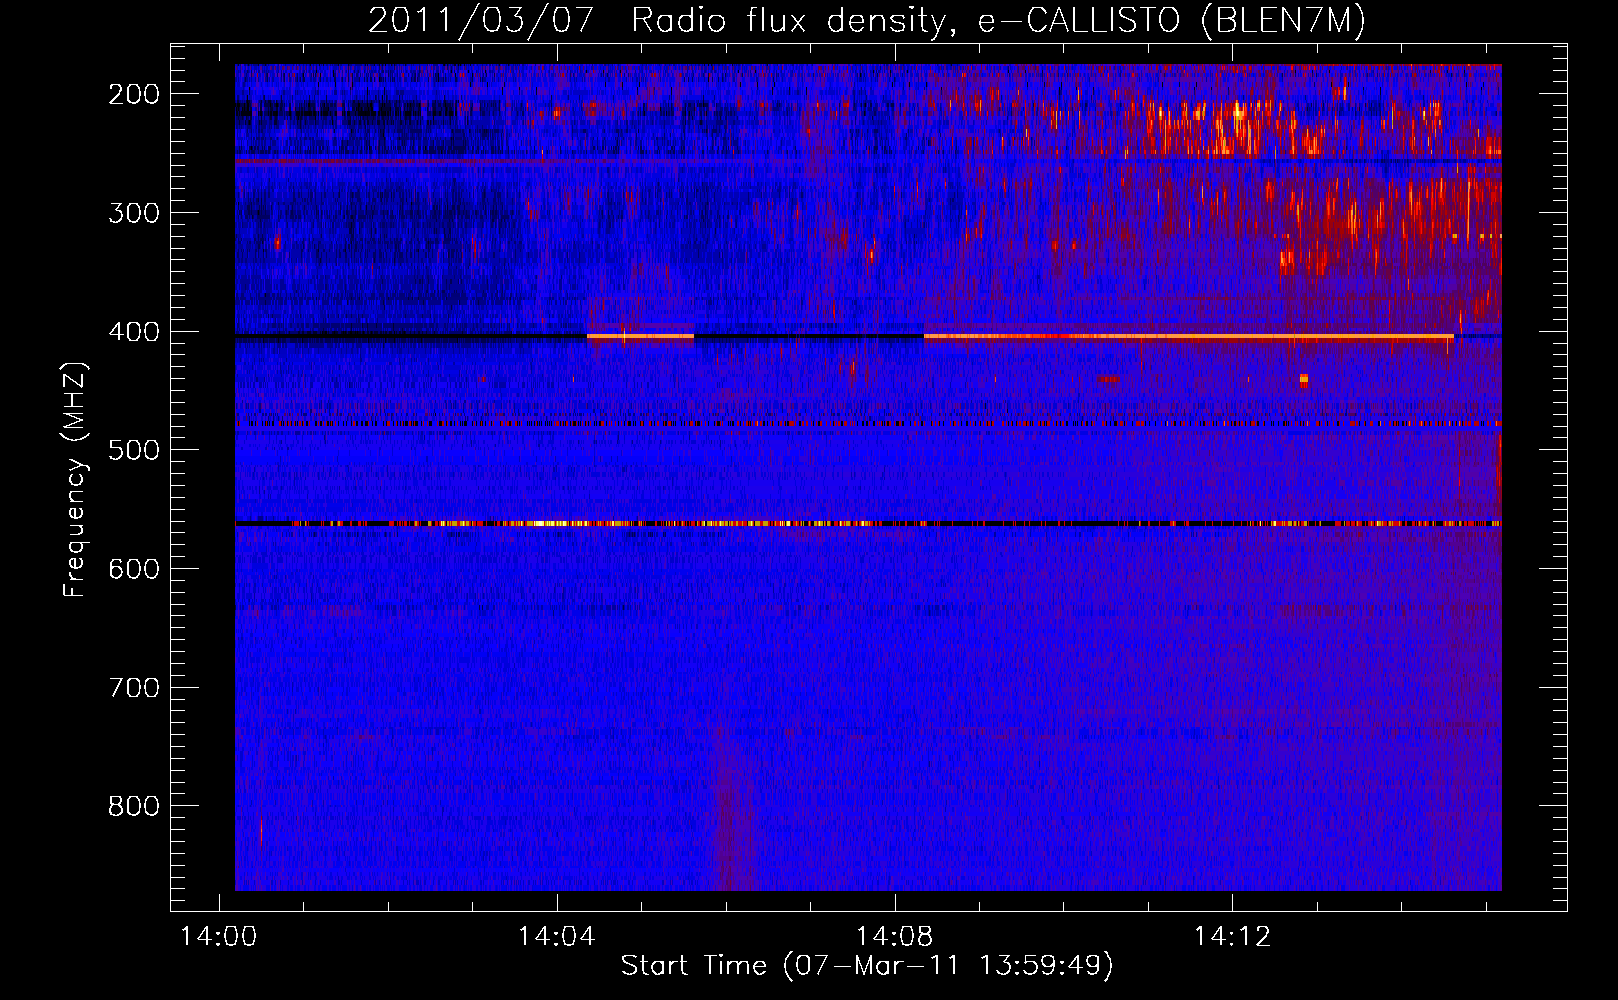
Task: Click the 700 frequency tick label
Action: click(x=134, y=688)
